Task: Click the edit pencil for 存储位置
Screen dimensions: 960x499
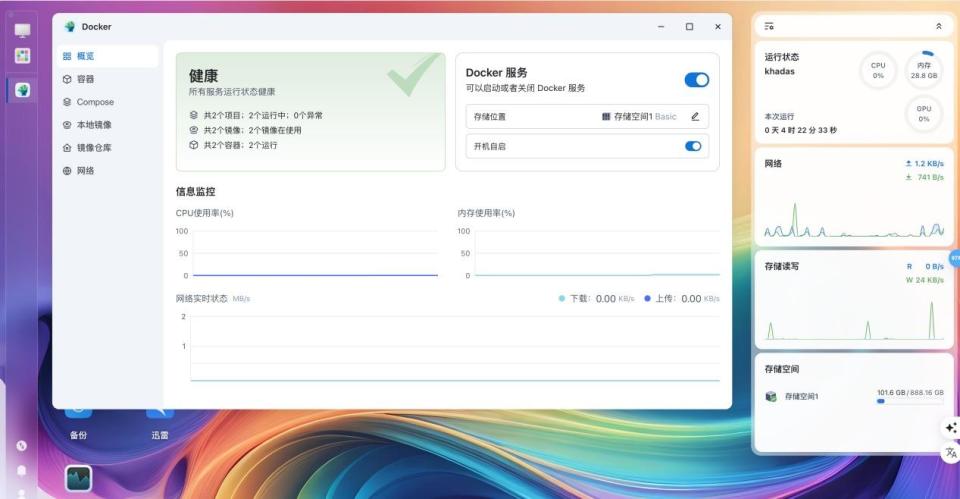Action: coord(695,116)
